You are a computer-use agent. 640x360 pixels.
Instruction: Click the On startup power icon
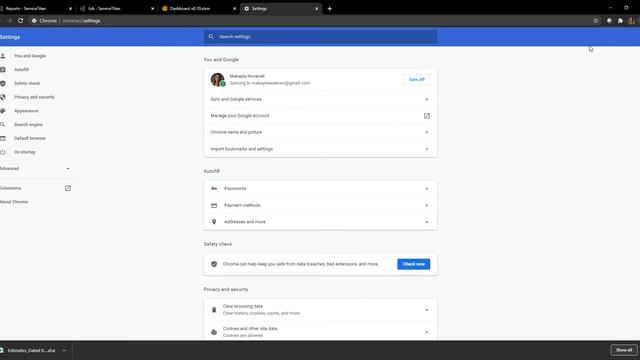coord(3,152)
